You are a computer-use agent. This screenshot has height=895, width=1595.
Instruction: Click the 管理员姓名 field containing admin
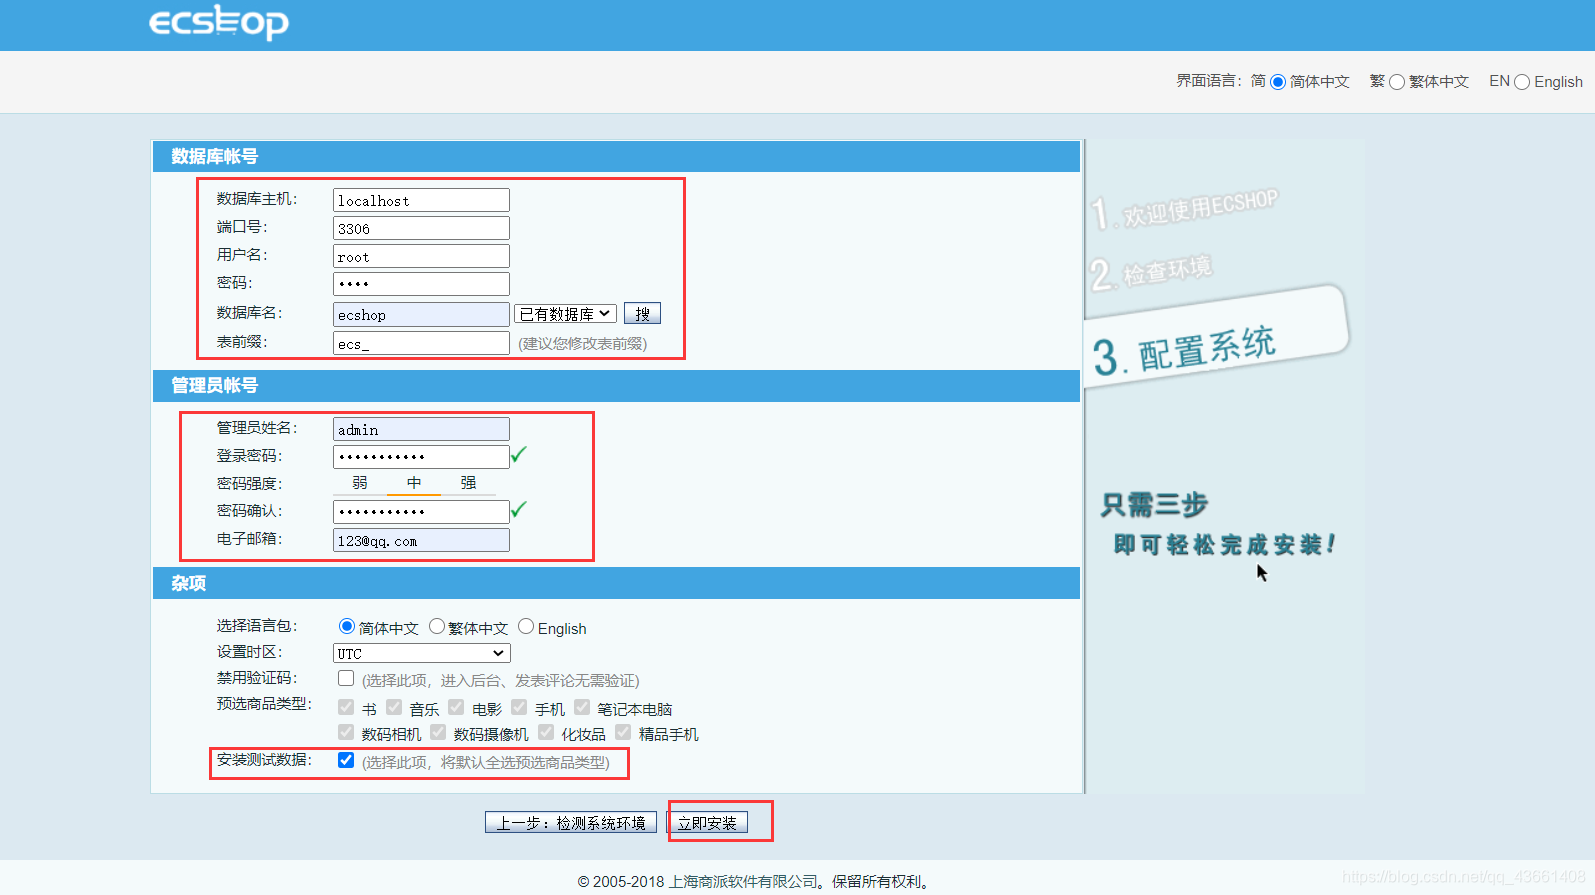(x=421, y=429)
